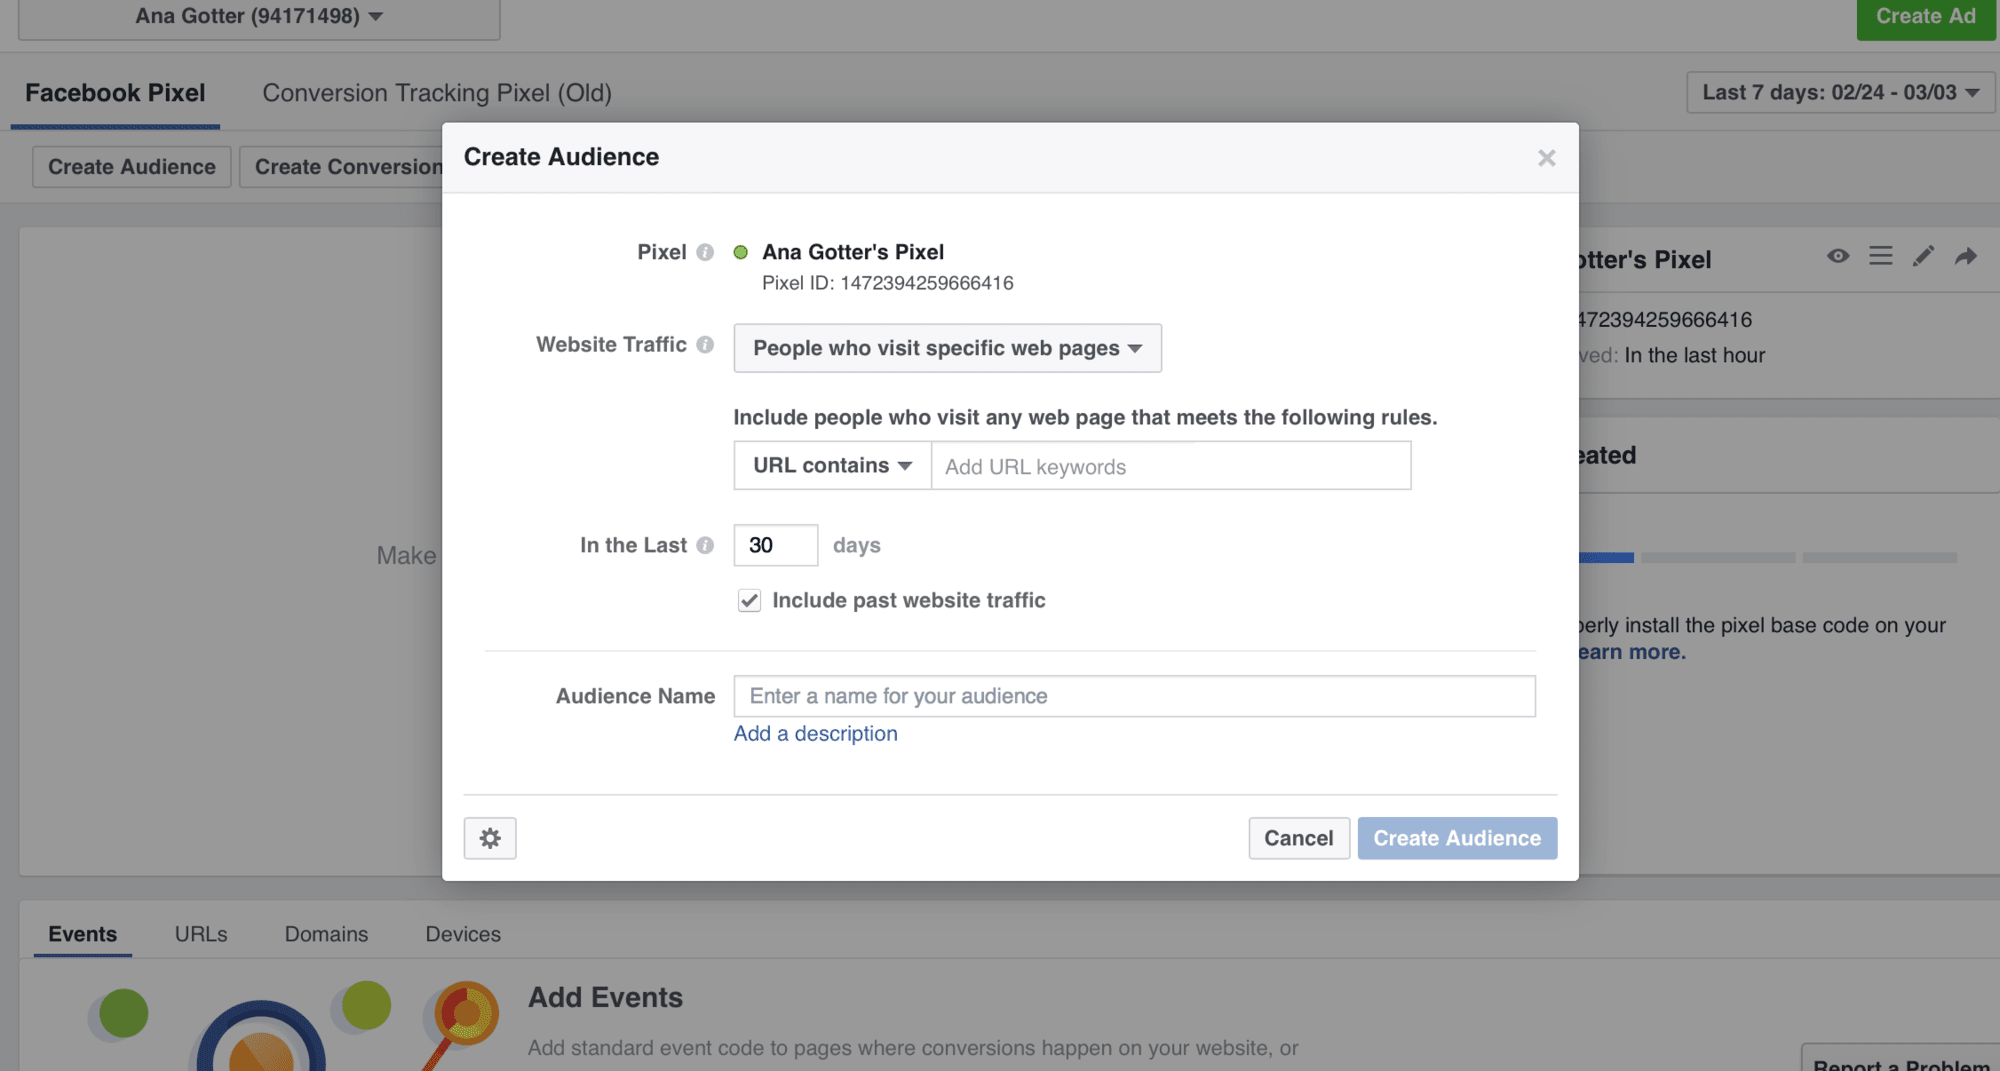This screenshot has height=1071, width=2000.
Task: Click the Create Conversion button
Action: pos(342,167)
